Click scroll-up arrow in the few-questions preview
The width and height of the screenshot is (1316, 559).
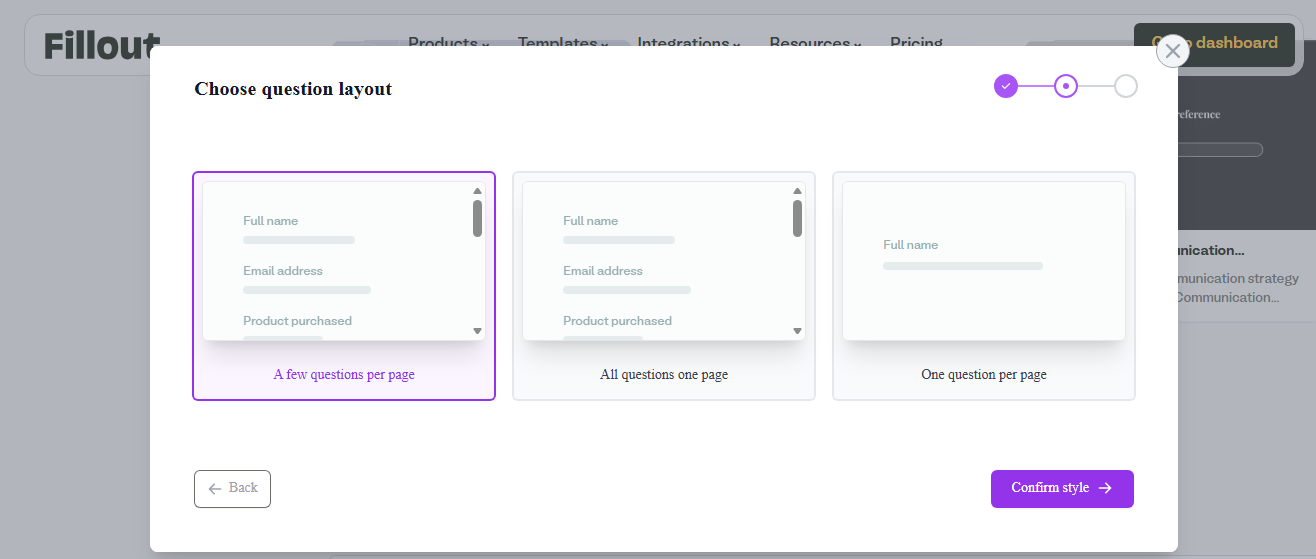(477, 191)
